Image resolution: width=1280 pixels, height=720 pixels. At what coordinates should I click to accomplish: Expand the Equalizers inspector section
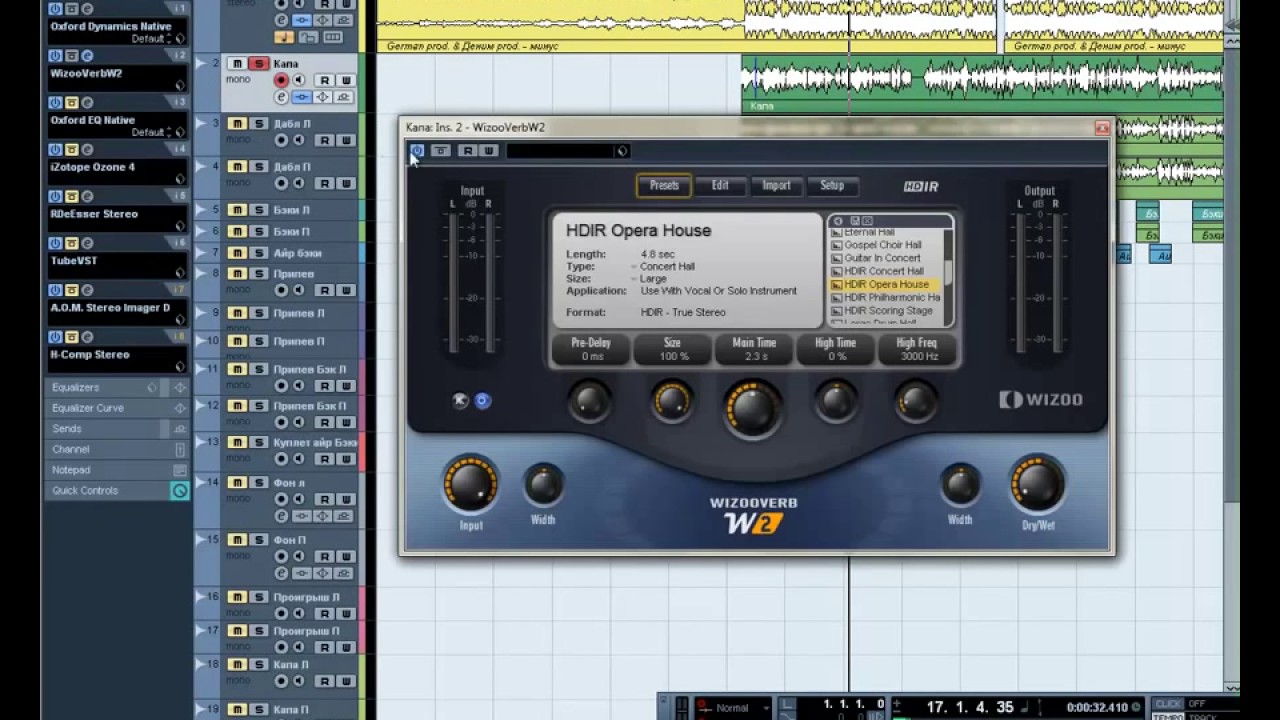118,387
